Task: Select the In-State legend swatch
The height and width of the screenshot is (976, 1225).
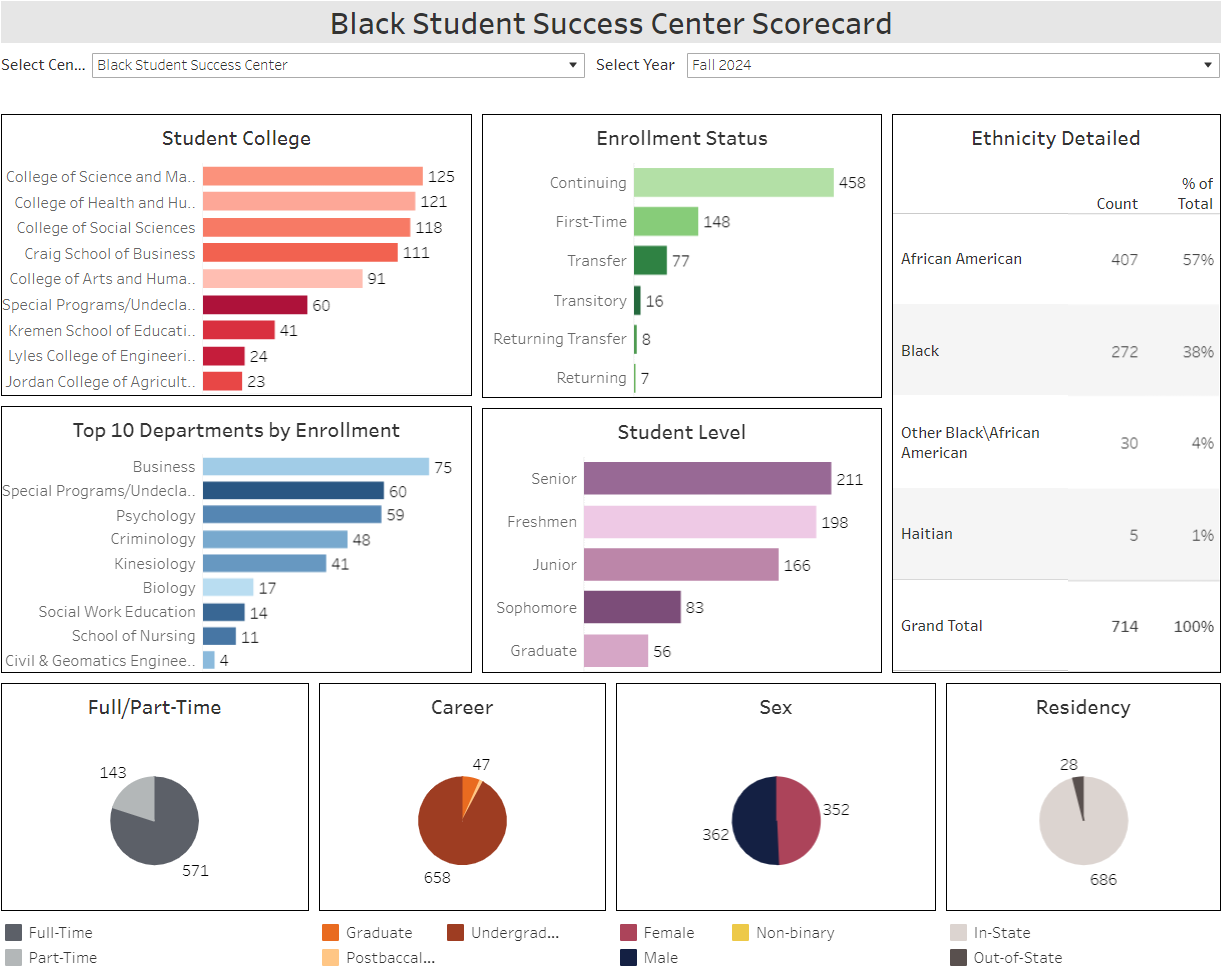Action: (958, 933)
